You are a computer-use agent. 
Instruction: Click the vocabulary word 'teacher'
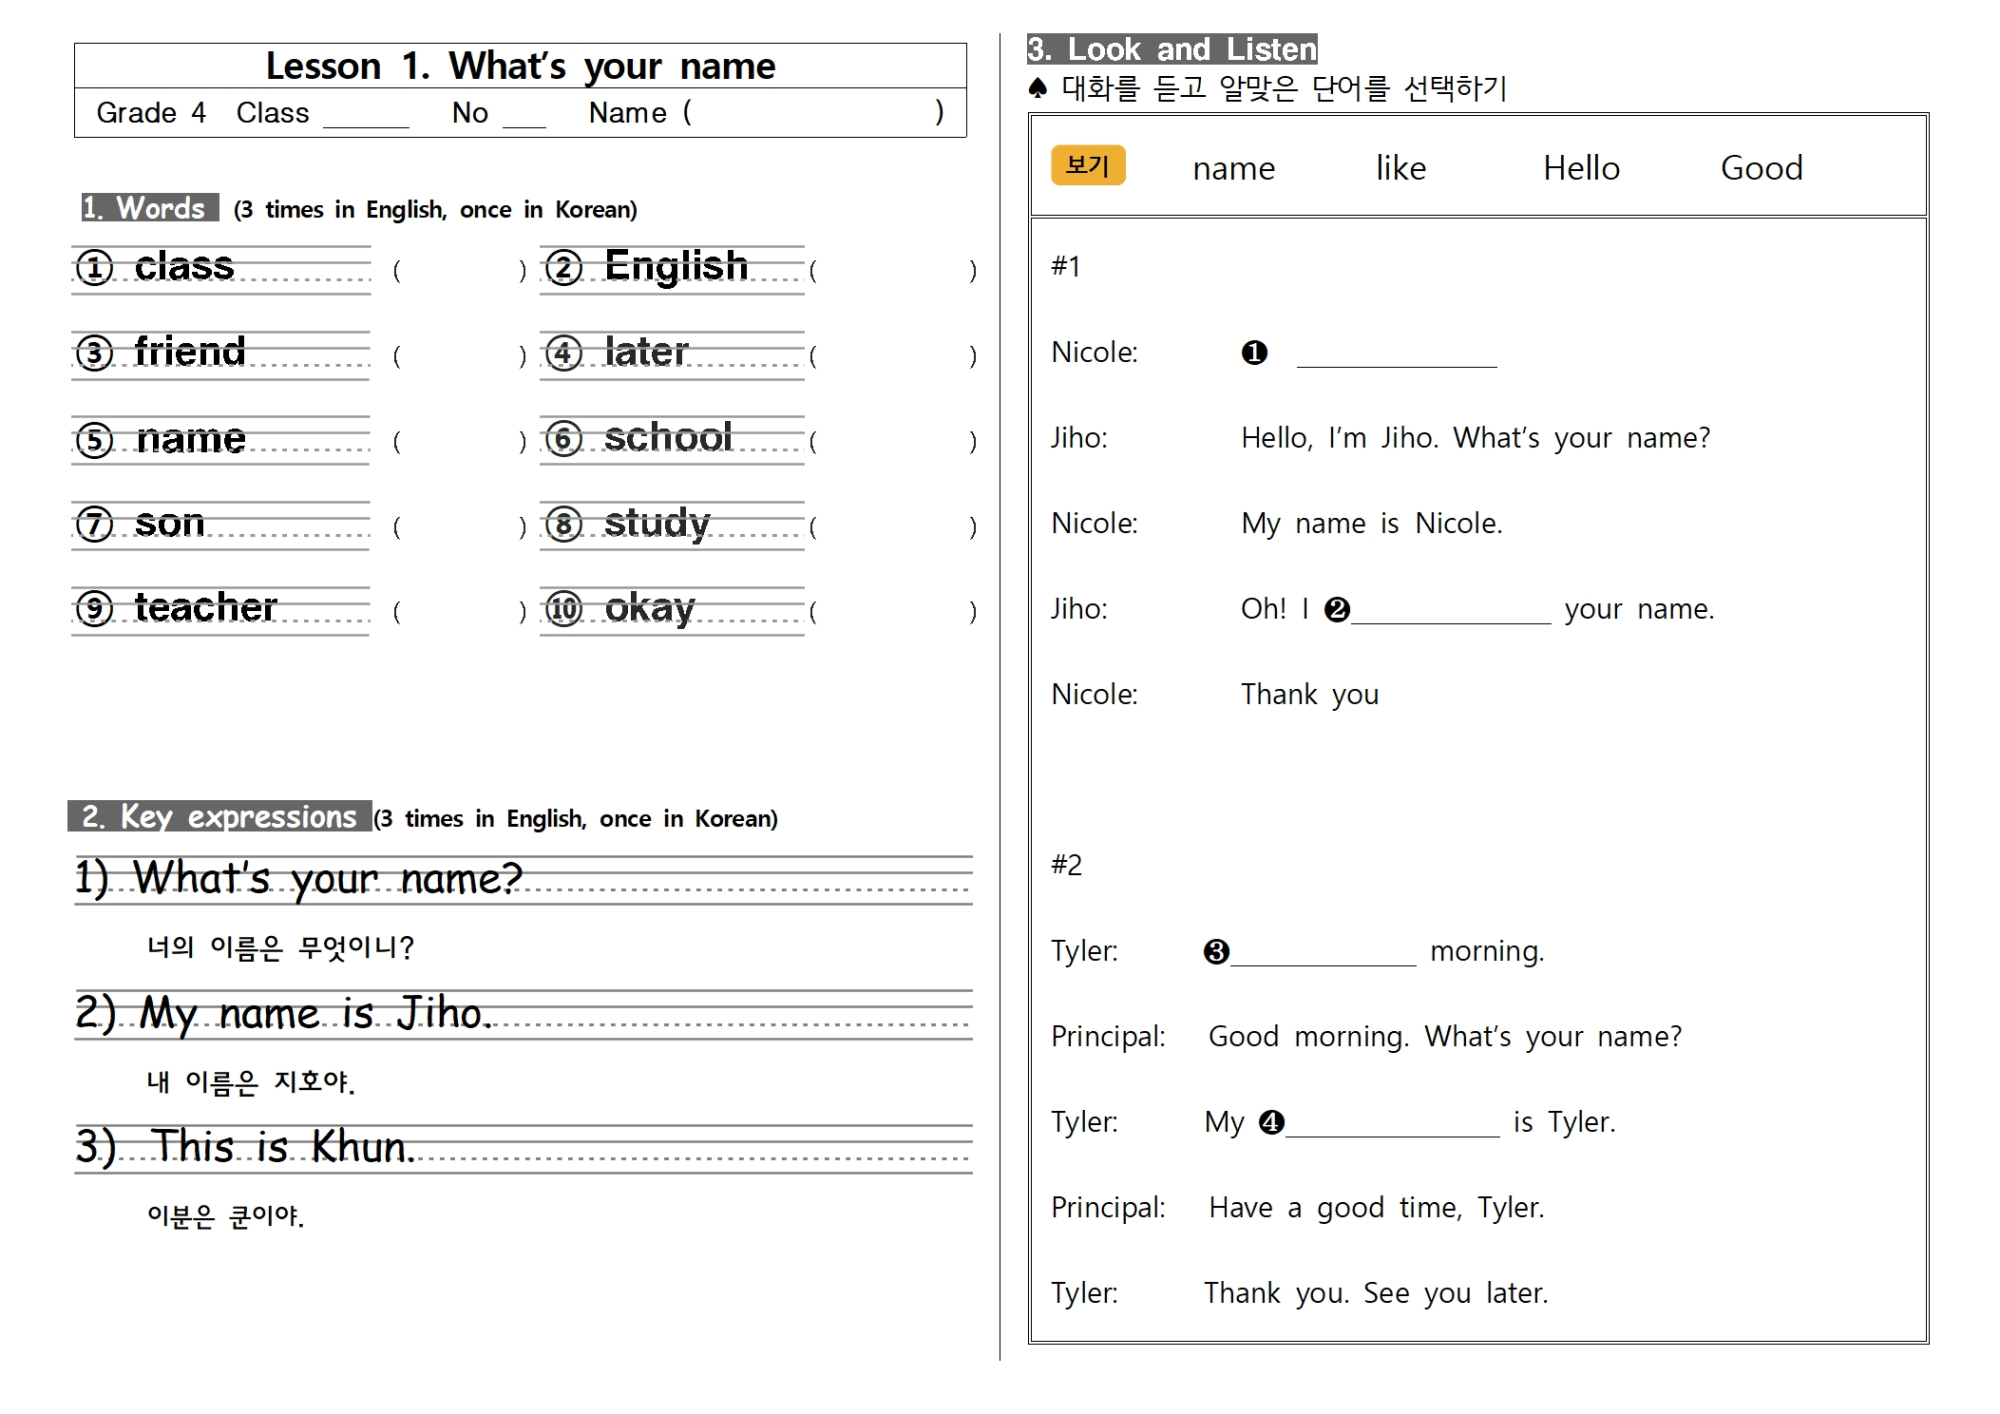[205, 607]
